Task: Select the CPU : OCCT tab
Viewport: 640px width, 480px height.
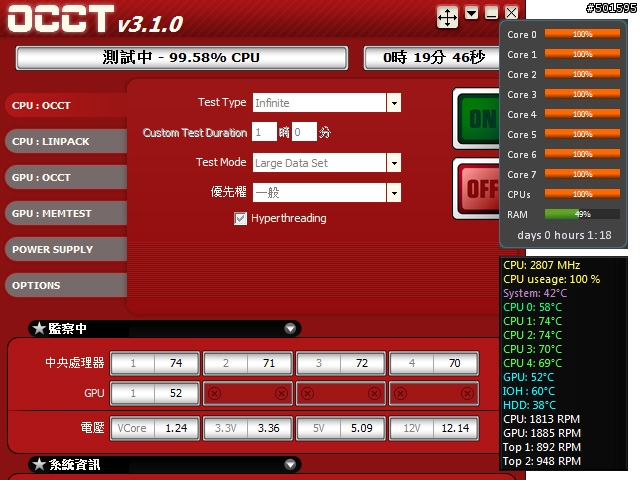Action: tap(66, 105)
